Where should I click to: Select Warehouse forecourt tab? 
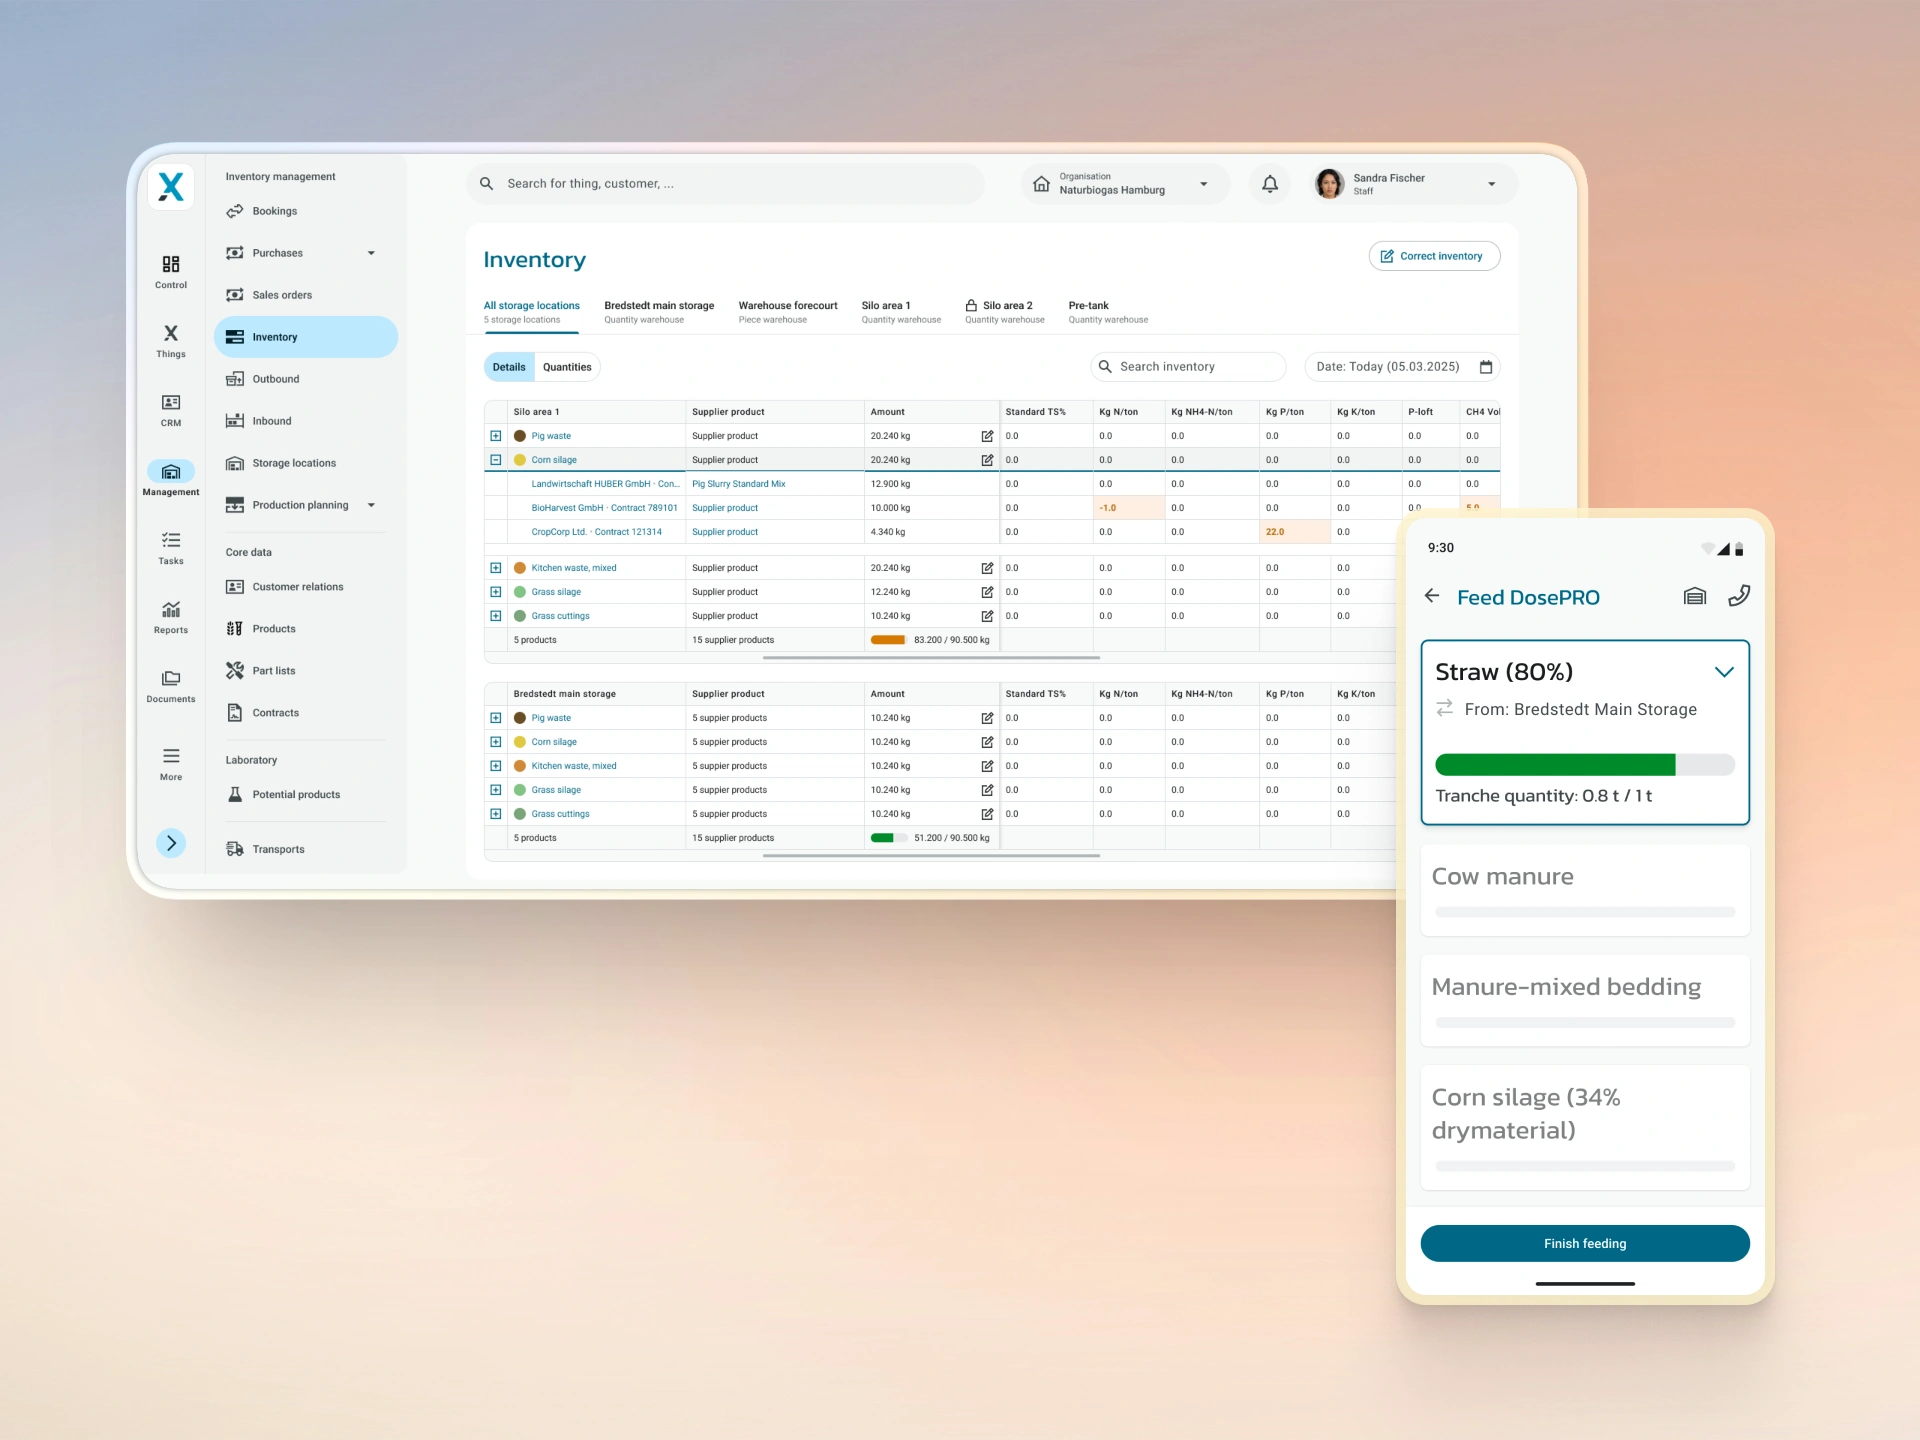788,312
